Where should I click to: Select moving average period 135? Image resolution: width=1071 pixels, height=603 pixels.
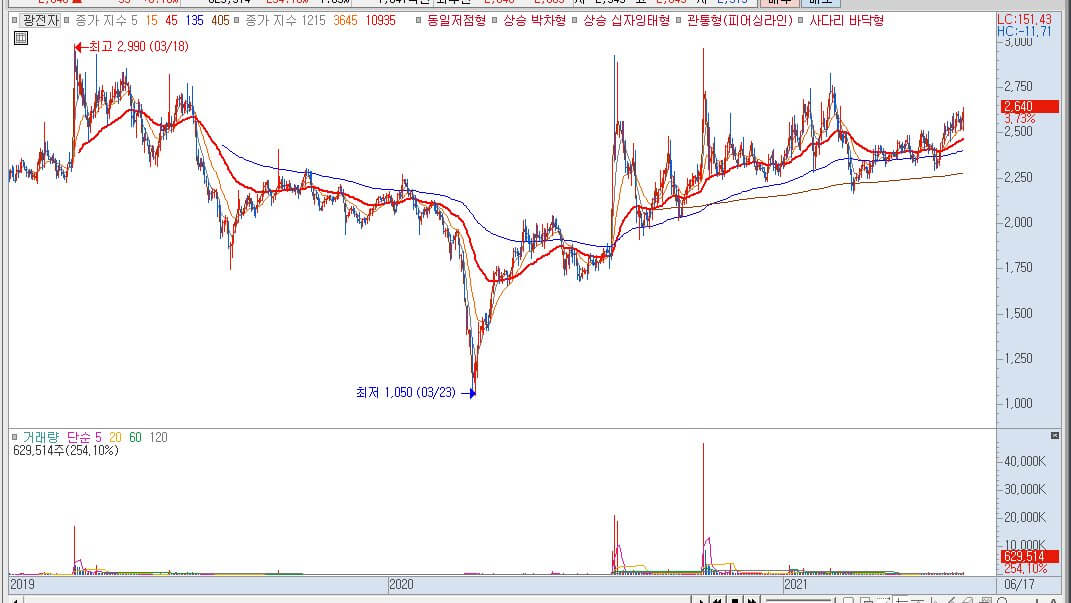click(x=195, y=20)
